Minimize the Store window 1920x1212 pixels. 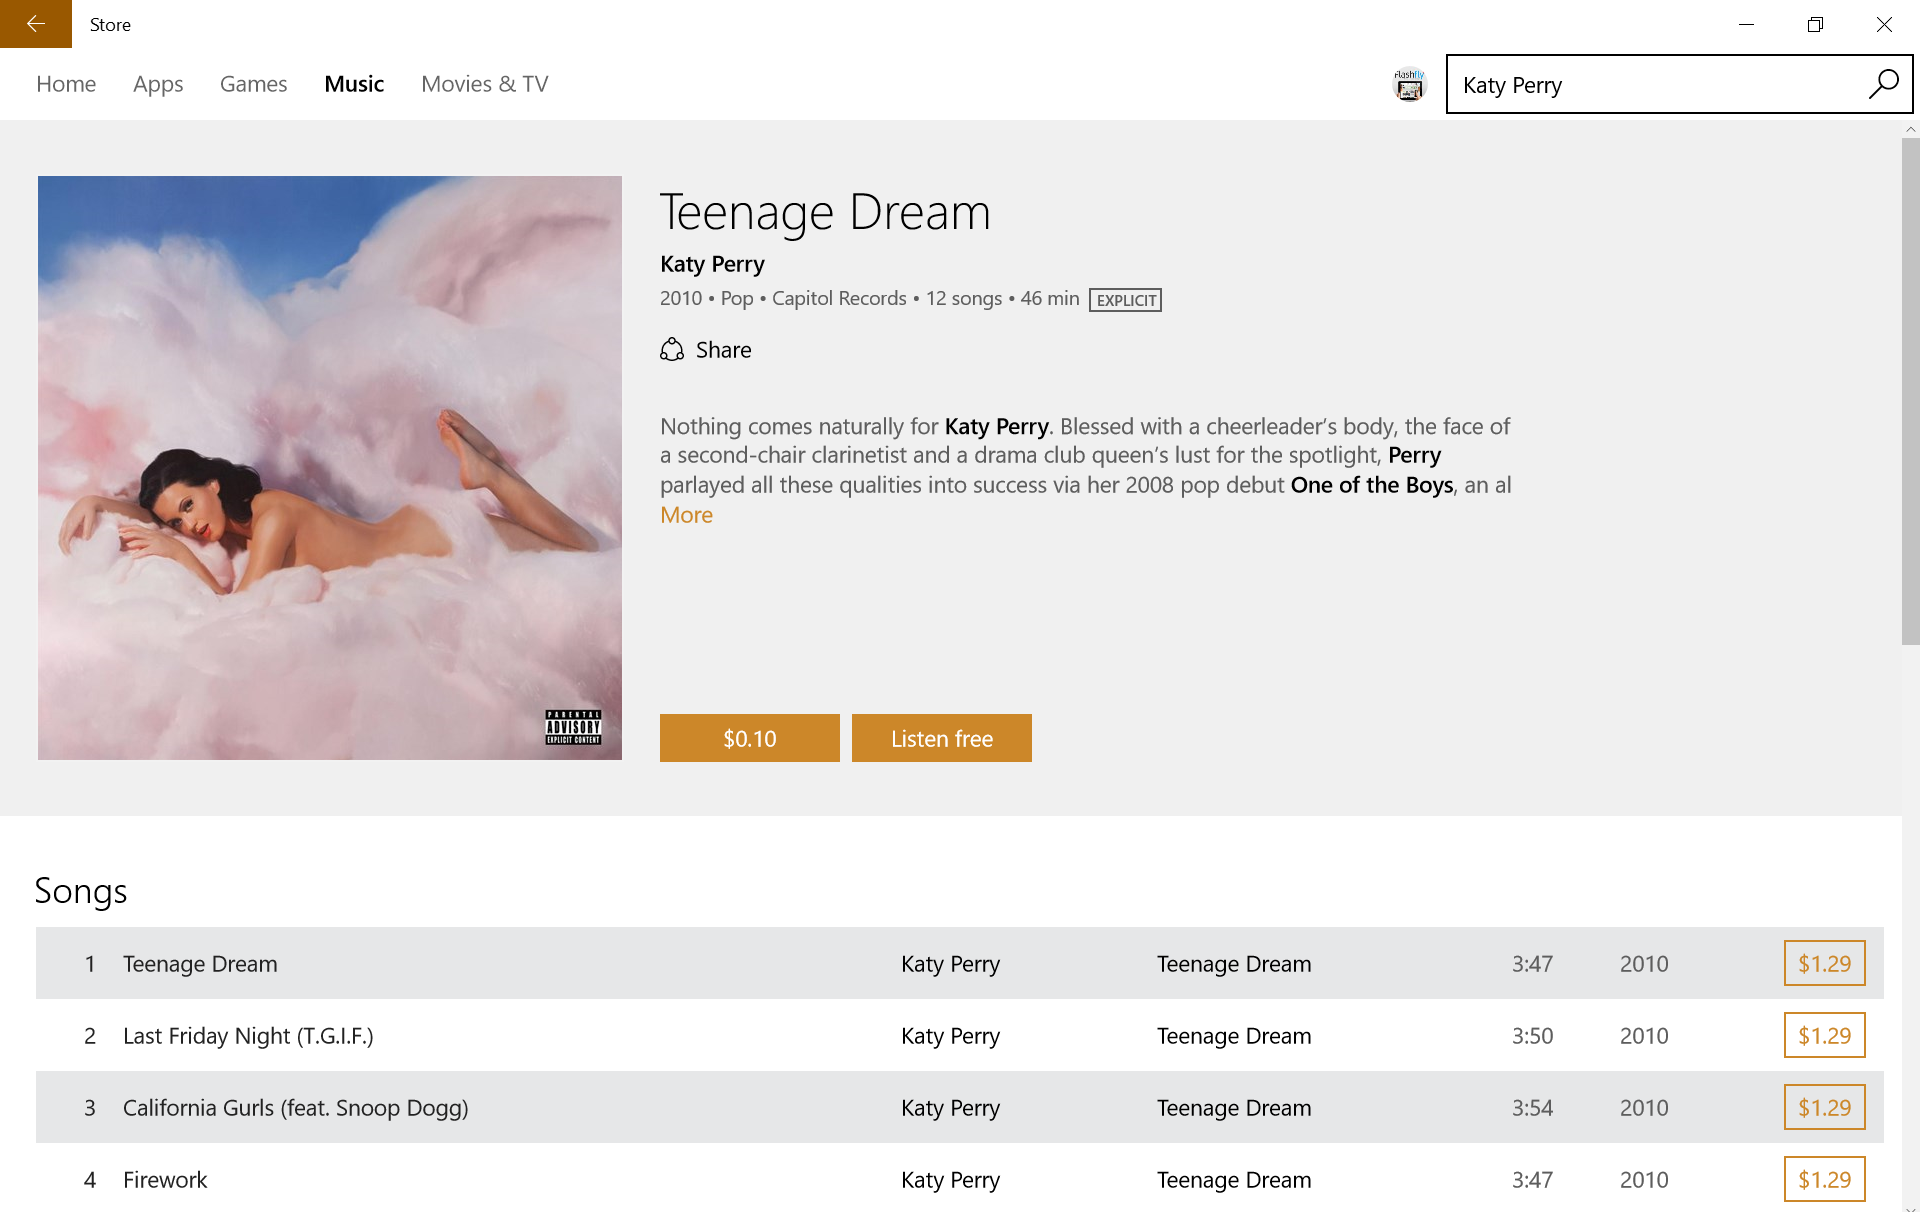coord(1746,24)
